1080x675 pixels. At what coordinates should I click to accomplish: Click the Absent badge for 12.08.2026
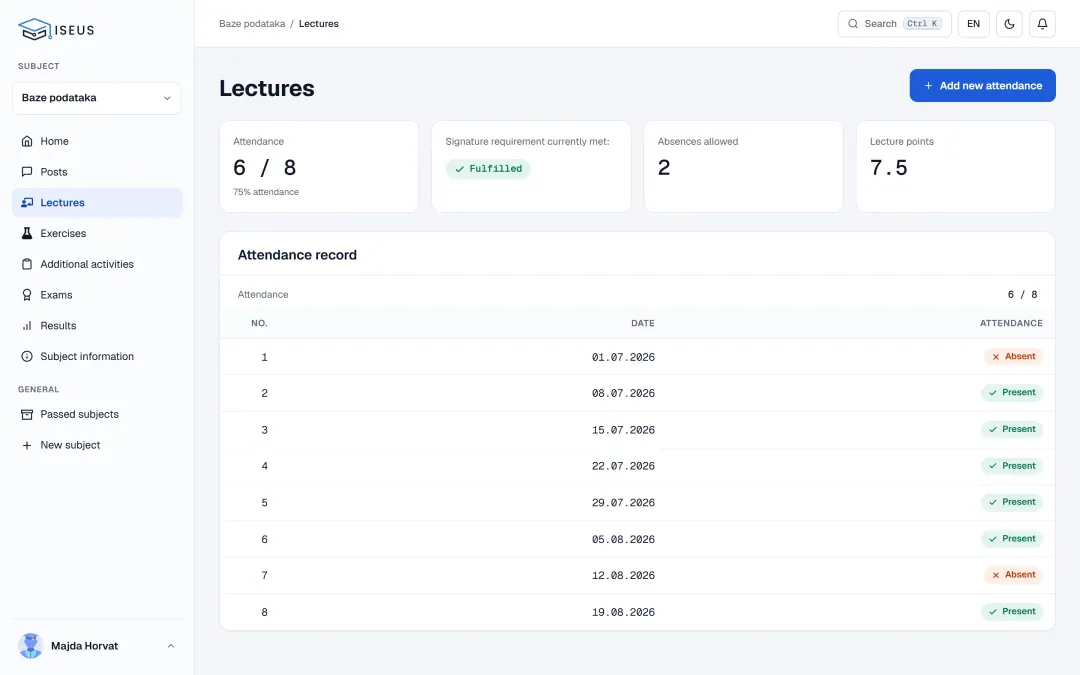click(x=1013, y=575)
